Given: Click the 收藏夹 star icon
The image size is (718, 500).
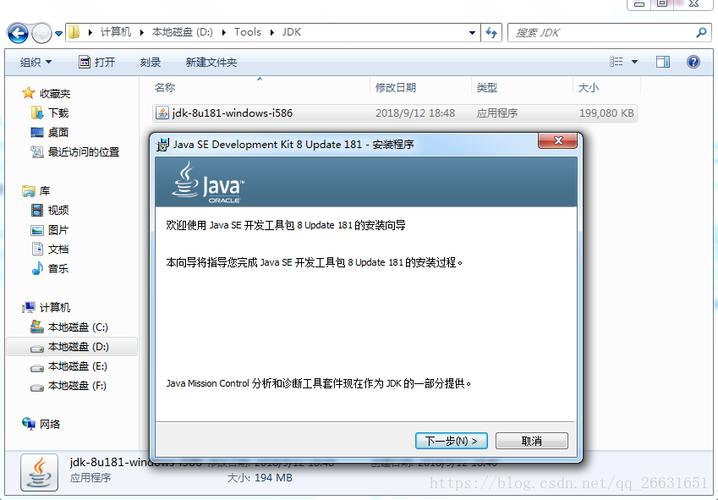Looking at the screenshot, I should point(28,93).
